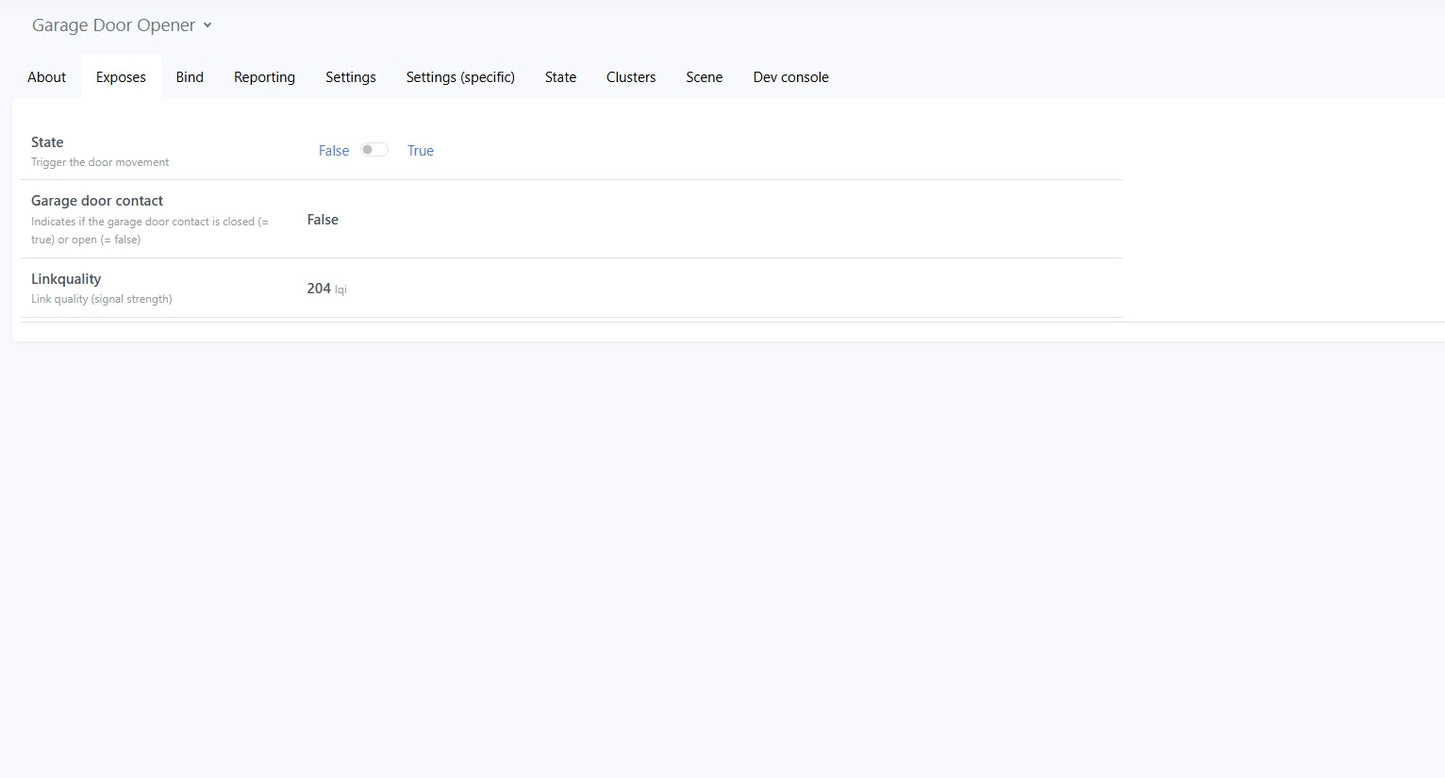Click the 'Trigger the door movement' description
This screenshot has width=1445, height=778.
tap(100, 162)
